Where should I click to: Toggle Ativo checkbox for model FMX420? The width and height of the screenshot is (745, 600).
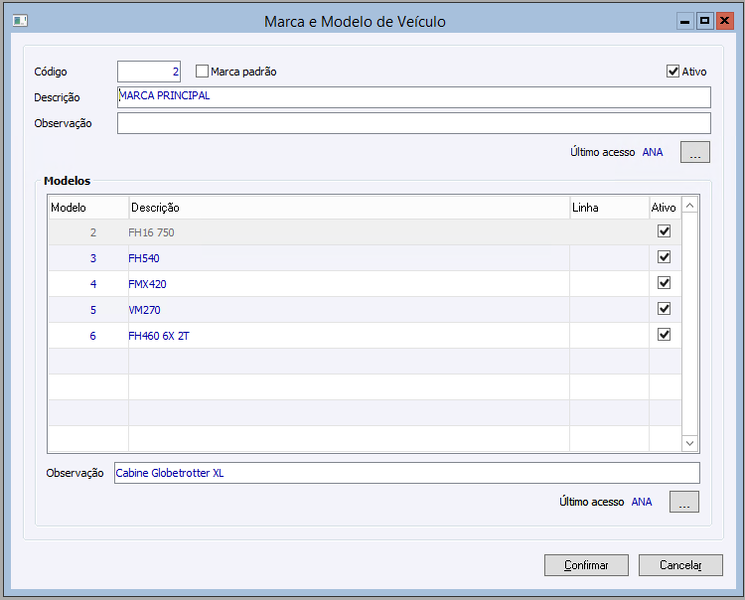[x=664, y=283]
